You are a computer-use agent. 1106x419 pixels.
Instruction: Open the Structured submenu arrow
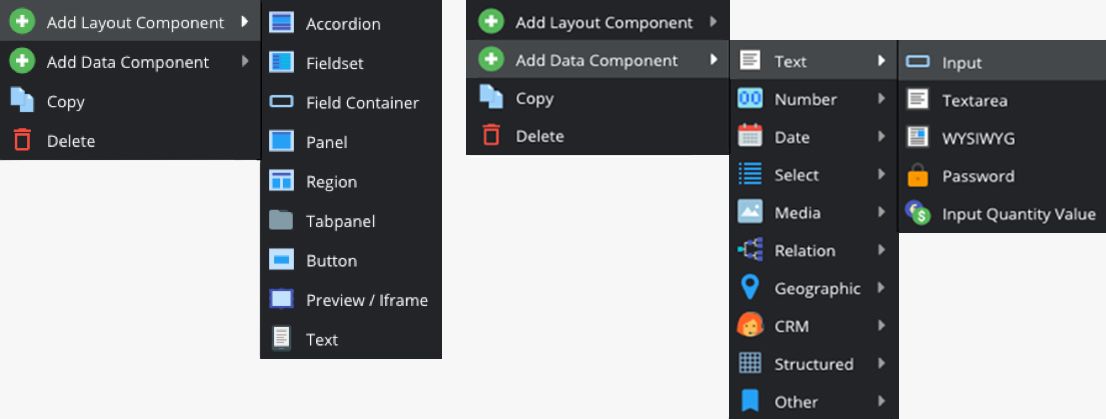point(882,364)
